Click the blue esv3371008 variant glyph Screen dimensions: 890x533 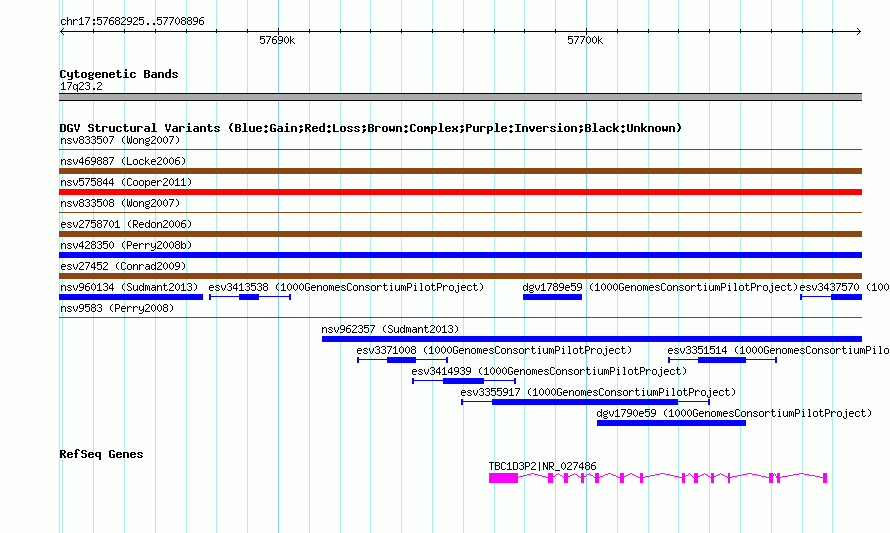tap(402, 360)
